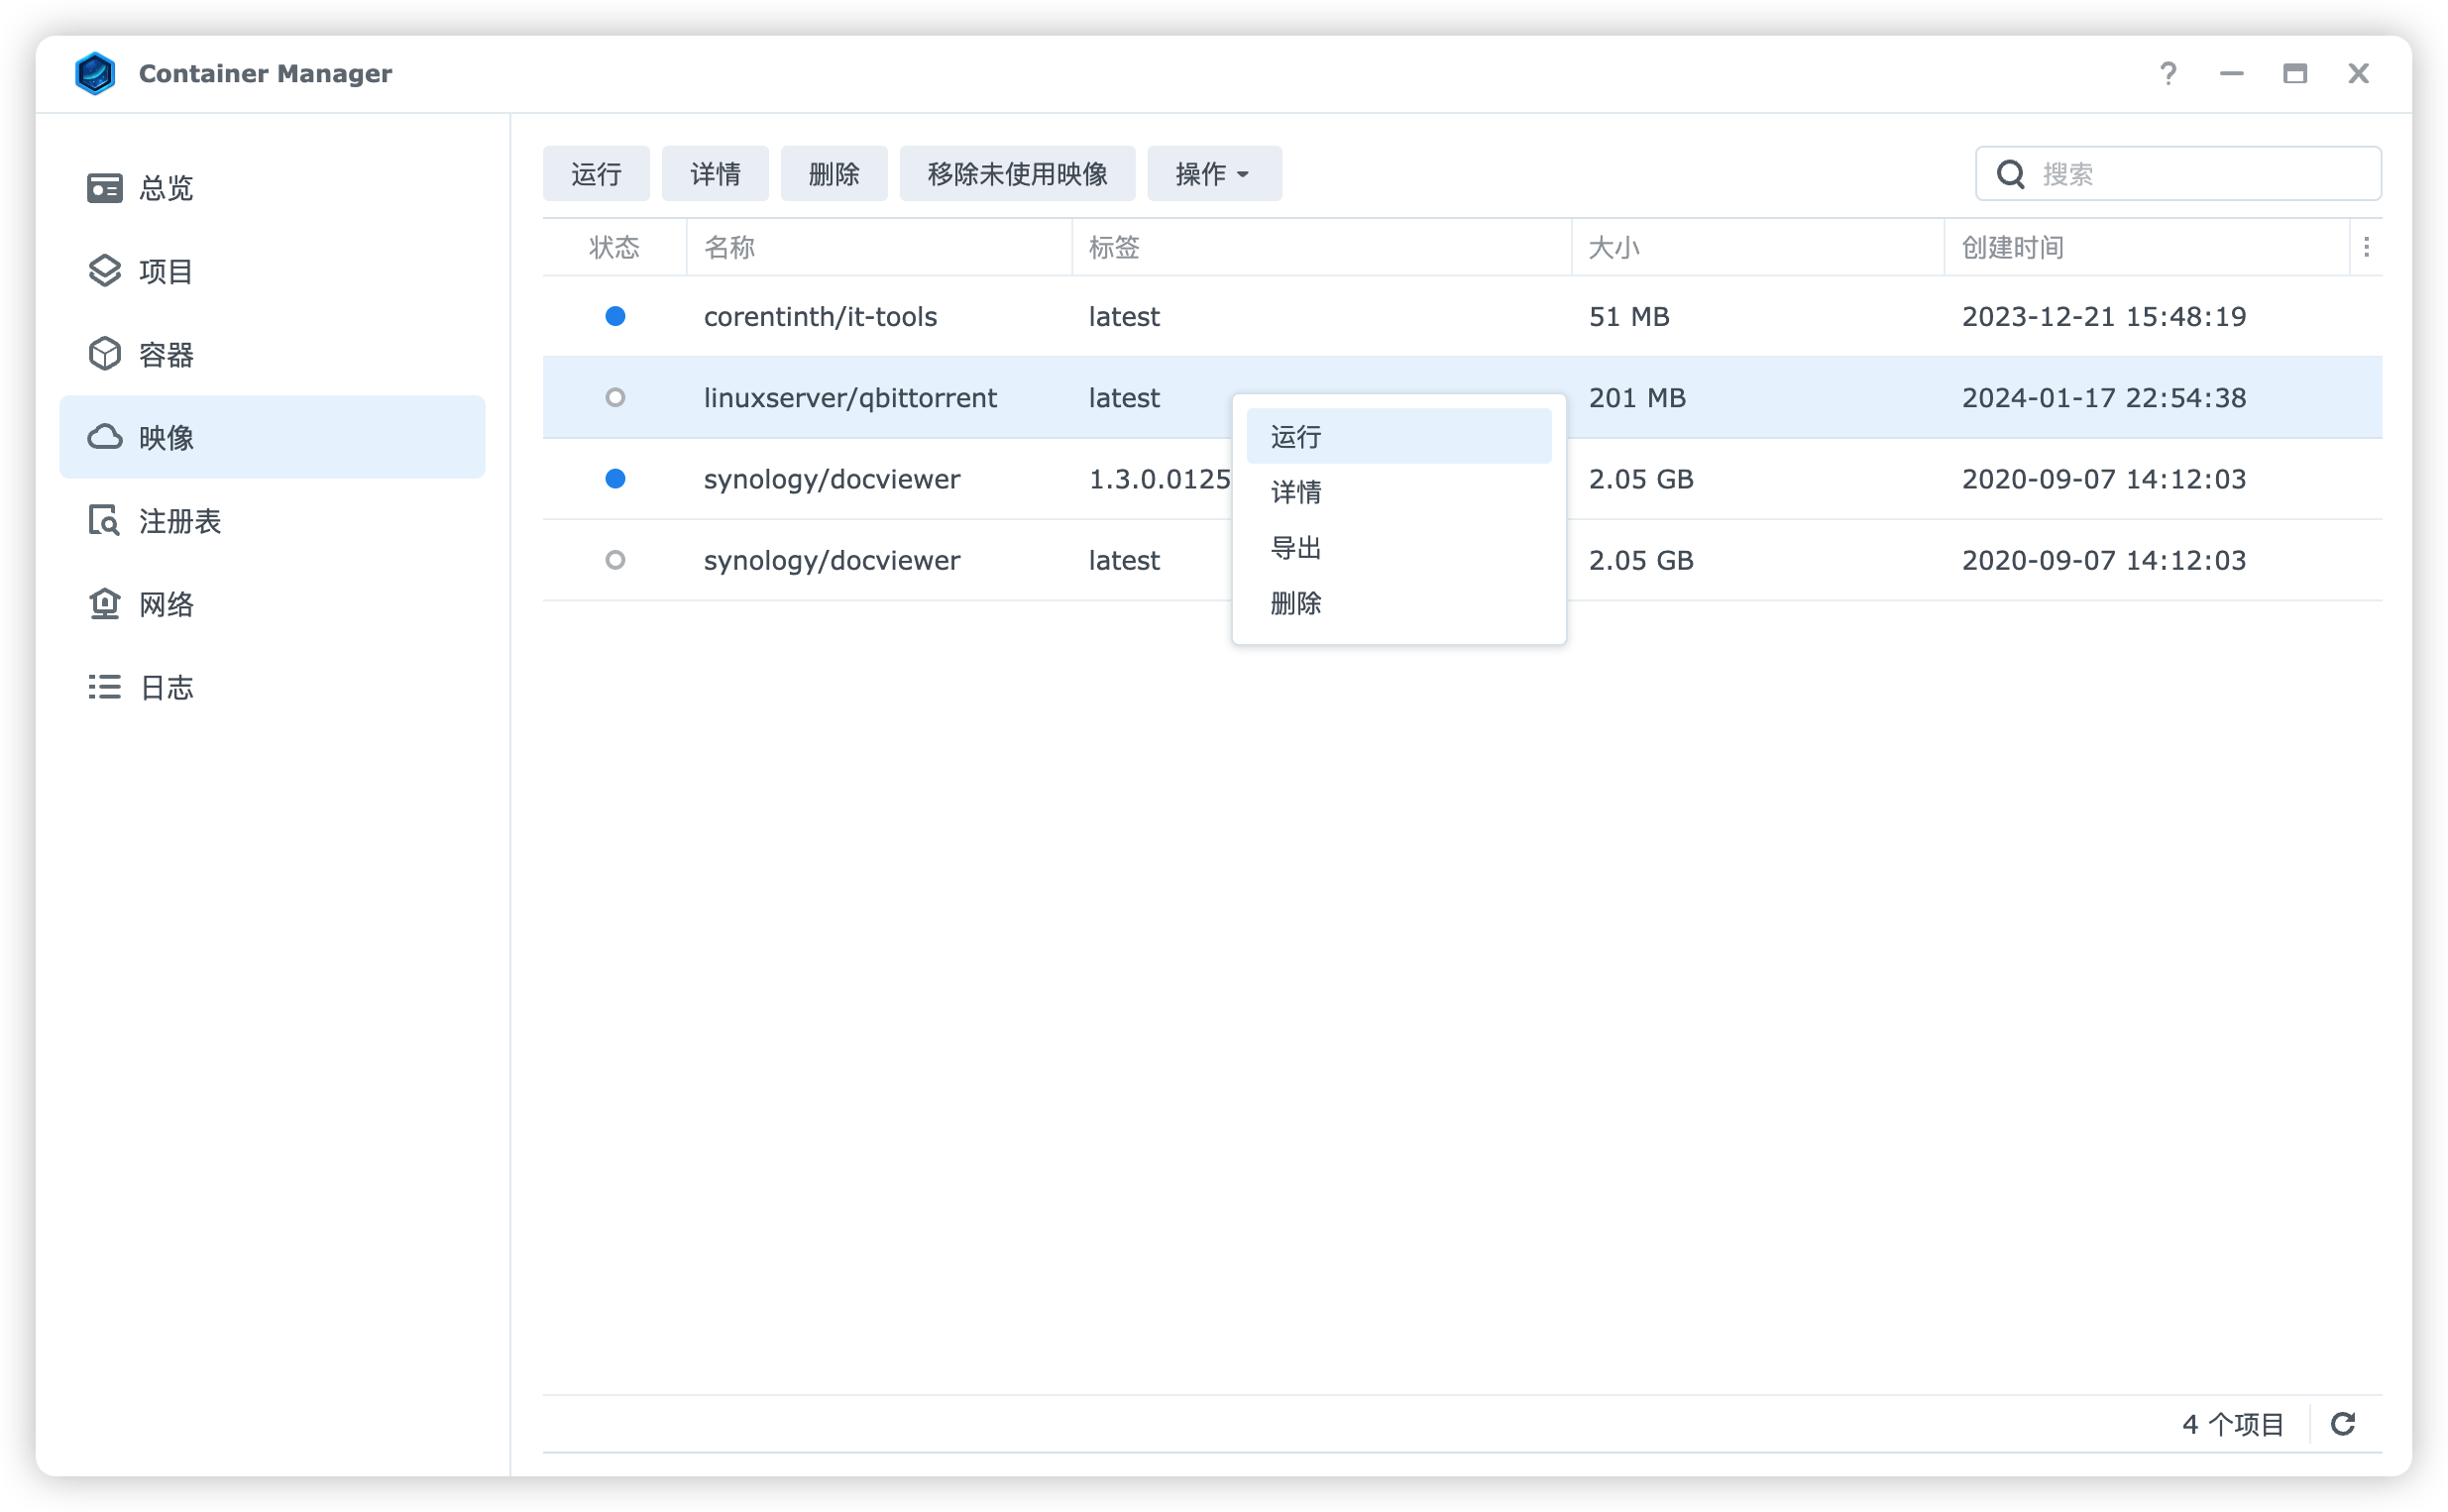Open Containers (容器) cube icon
The image size is (2448, 1512).
(x=104, y=354)
